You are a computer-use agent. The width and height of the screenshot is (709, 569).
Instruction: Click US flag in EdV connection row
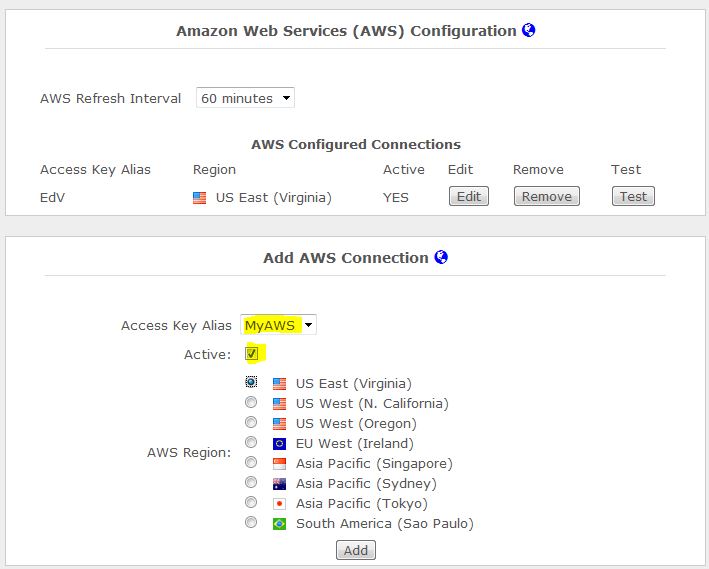coord(199,198)
